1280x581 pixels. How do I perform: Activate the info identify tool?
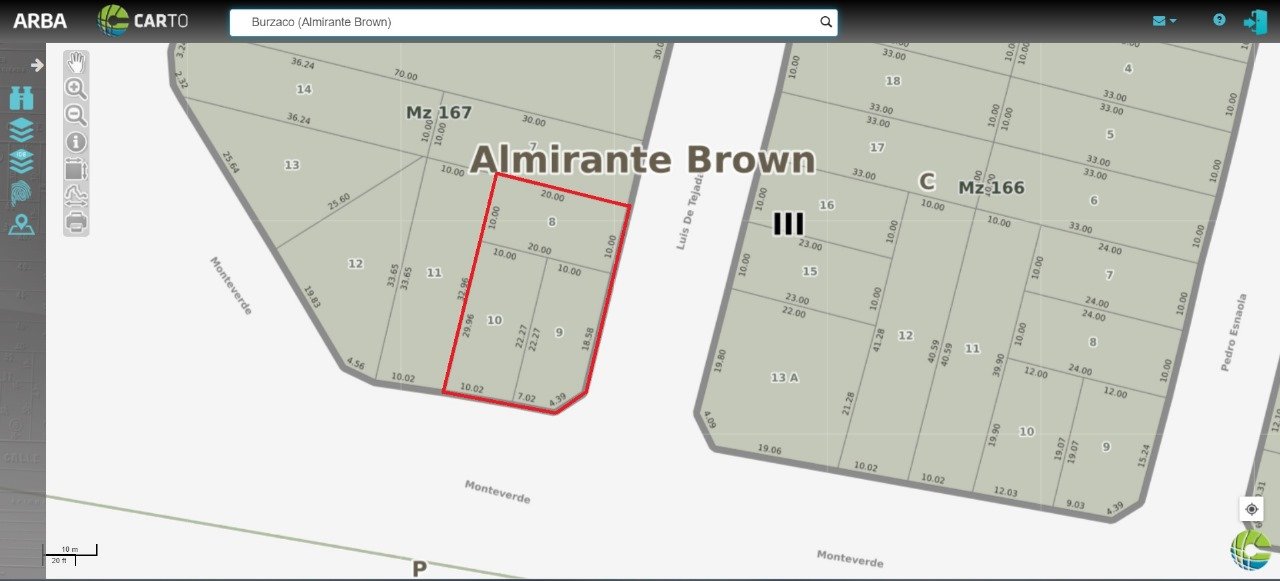[x=76, y=142]
